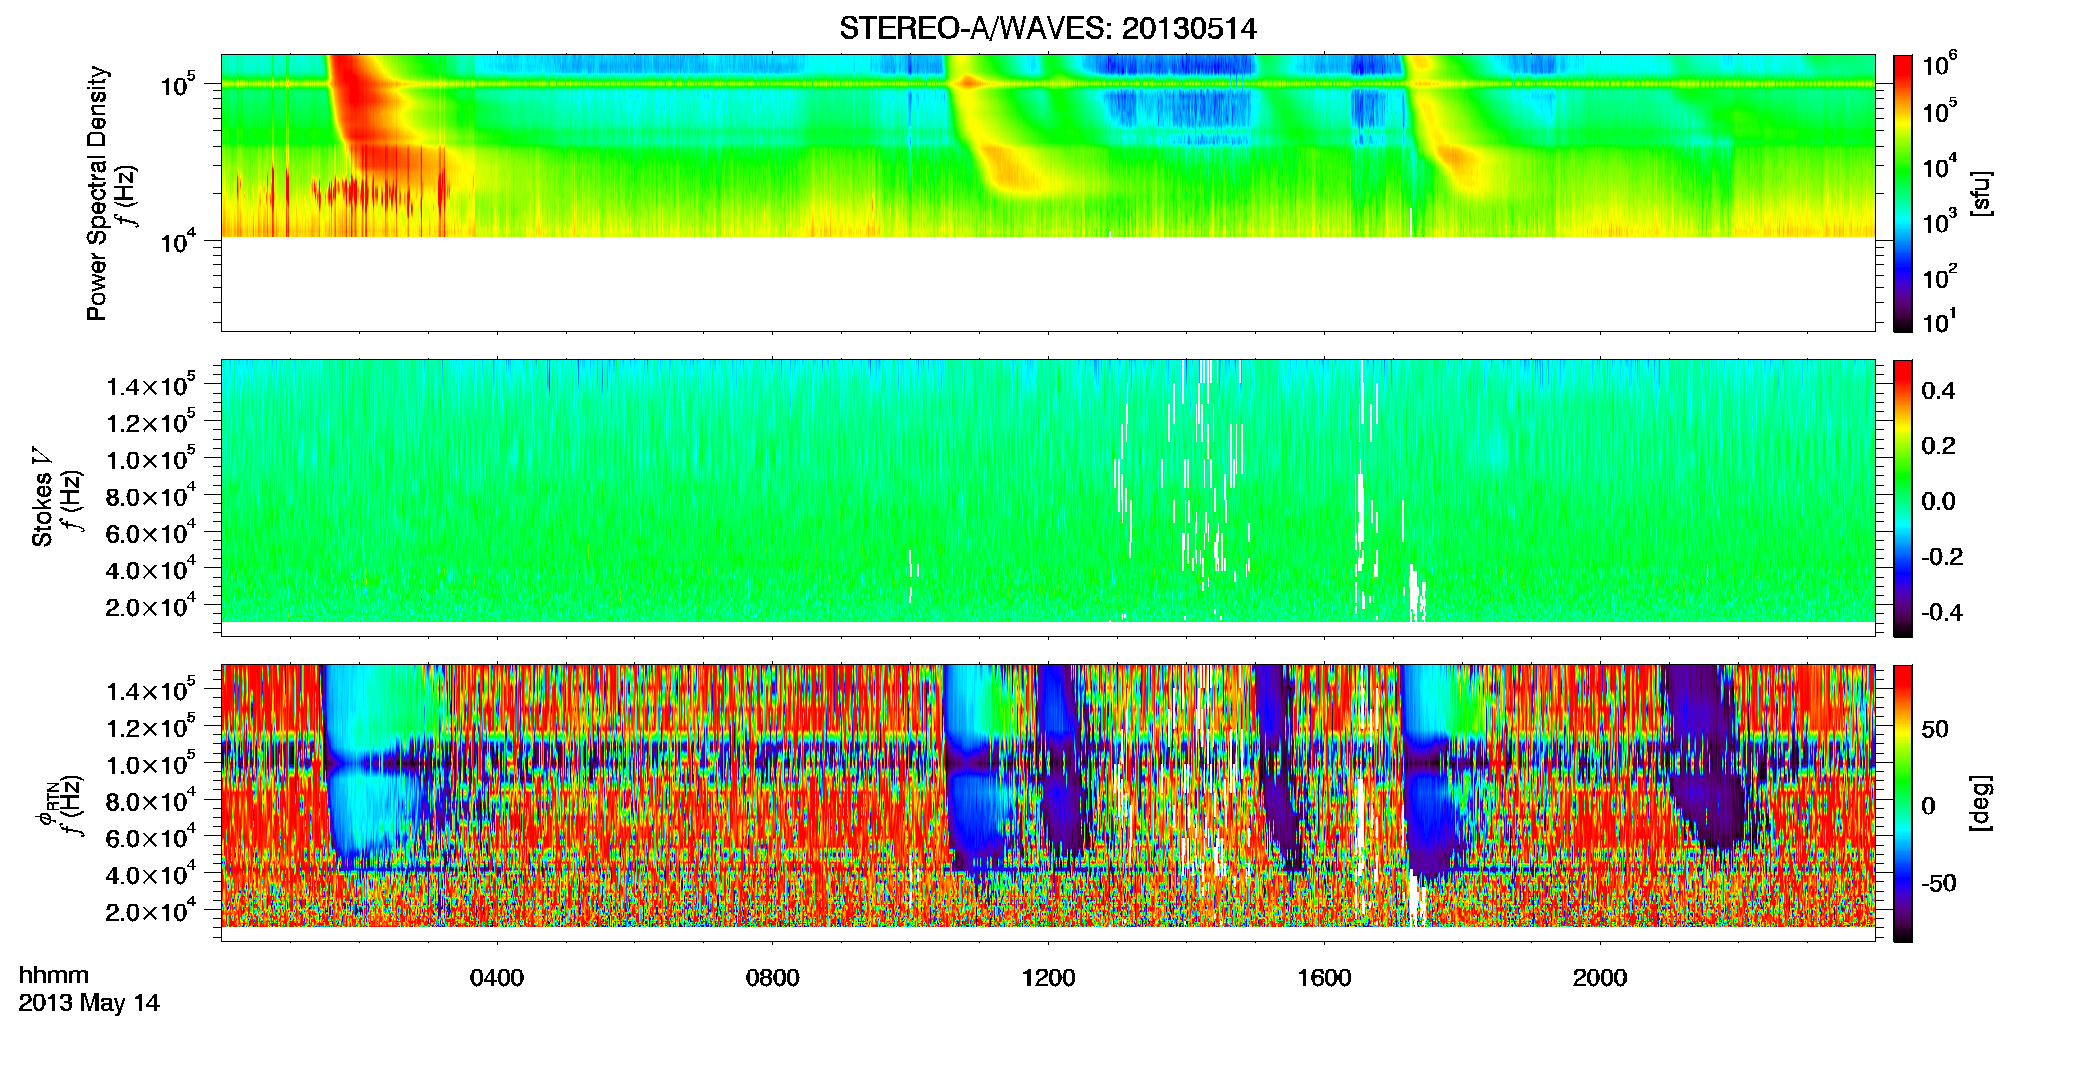Click the phi RTN degrees colorbar
2096x1080 pixels.
click(1903, 803)
